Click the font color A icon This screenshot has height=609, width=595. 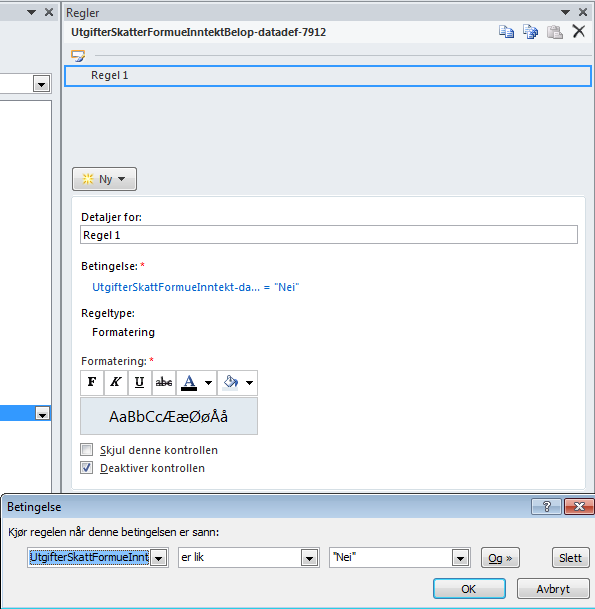(189, 383)
